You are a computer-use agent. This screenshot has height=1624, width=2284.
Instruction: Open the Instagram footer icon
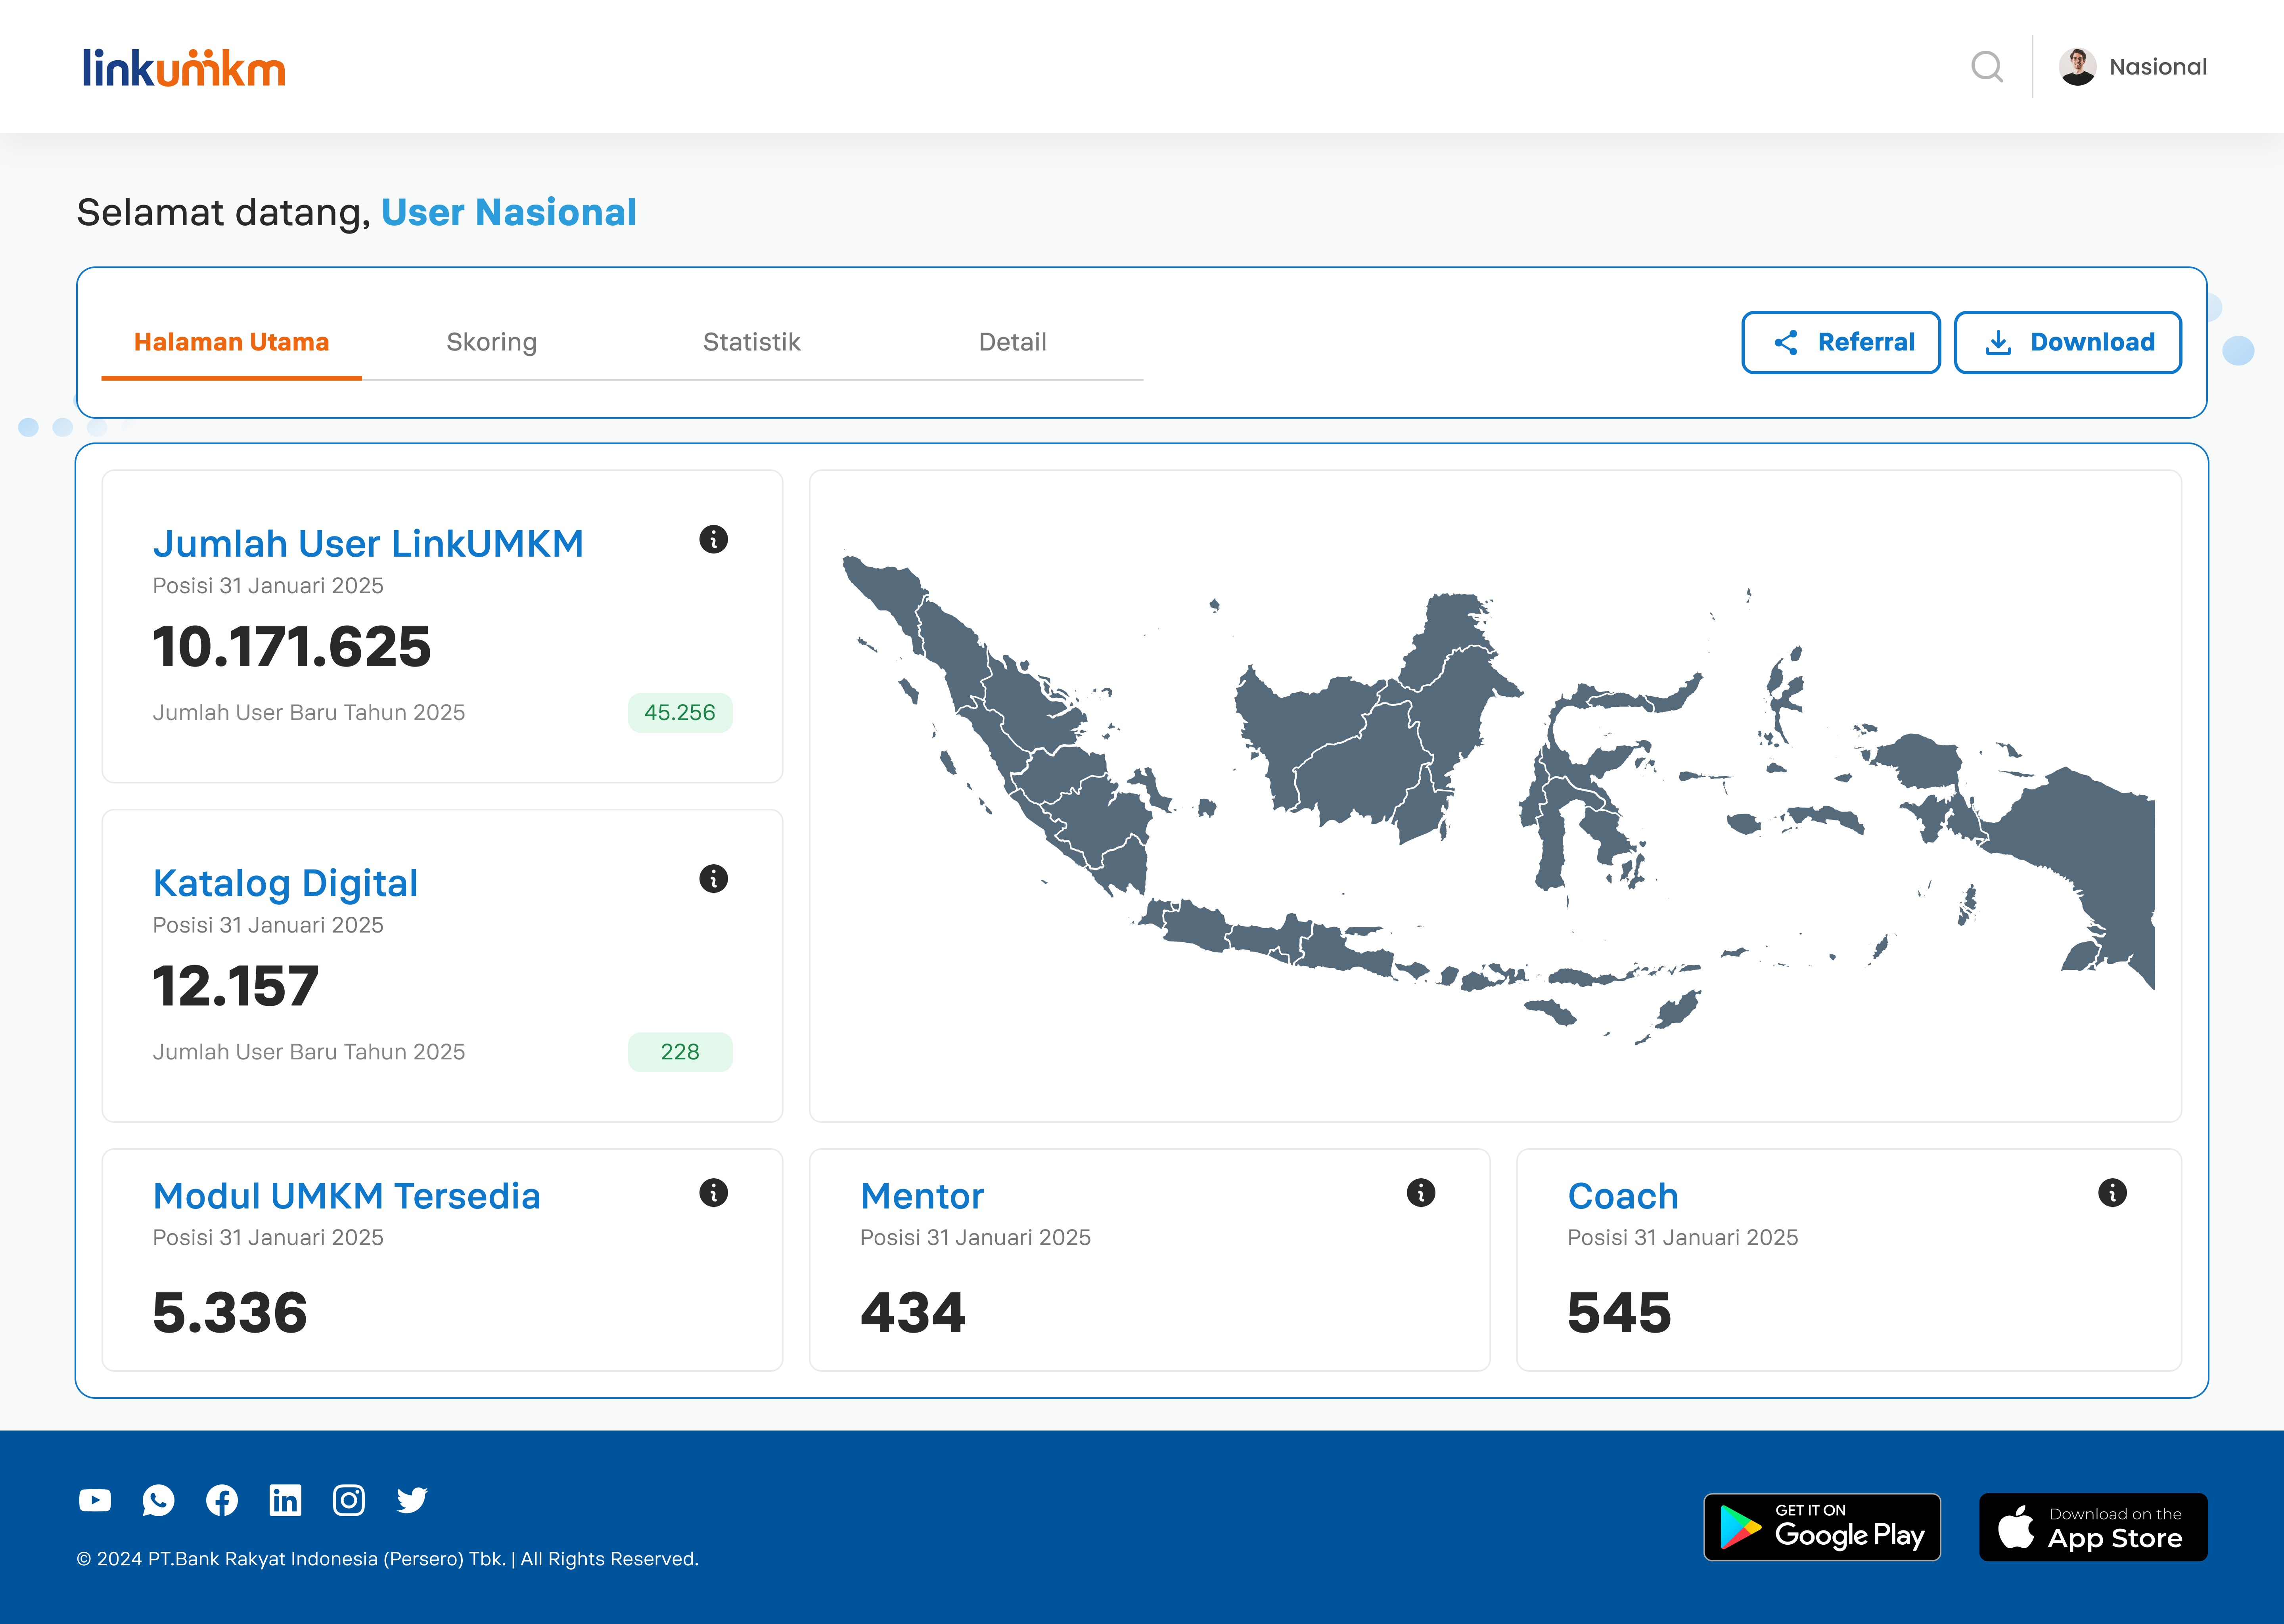349,1500
